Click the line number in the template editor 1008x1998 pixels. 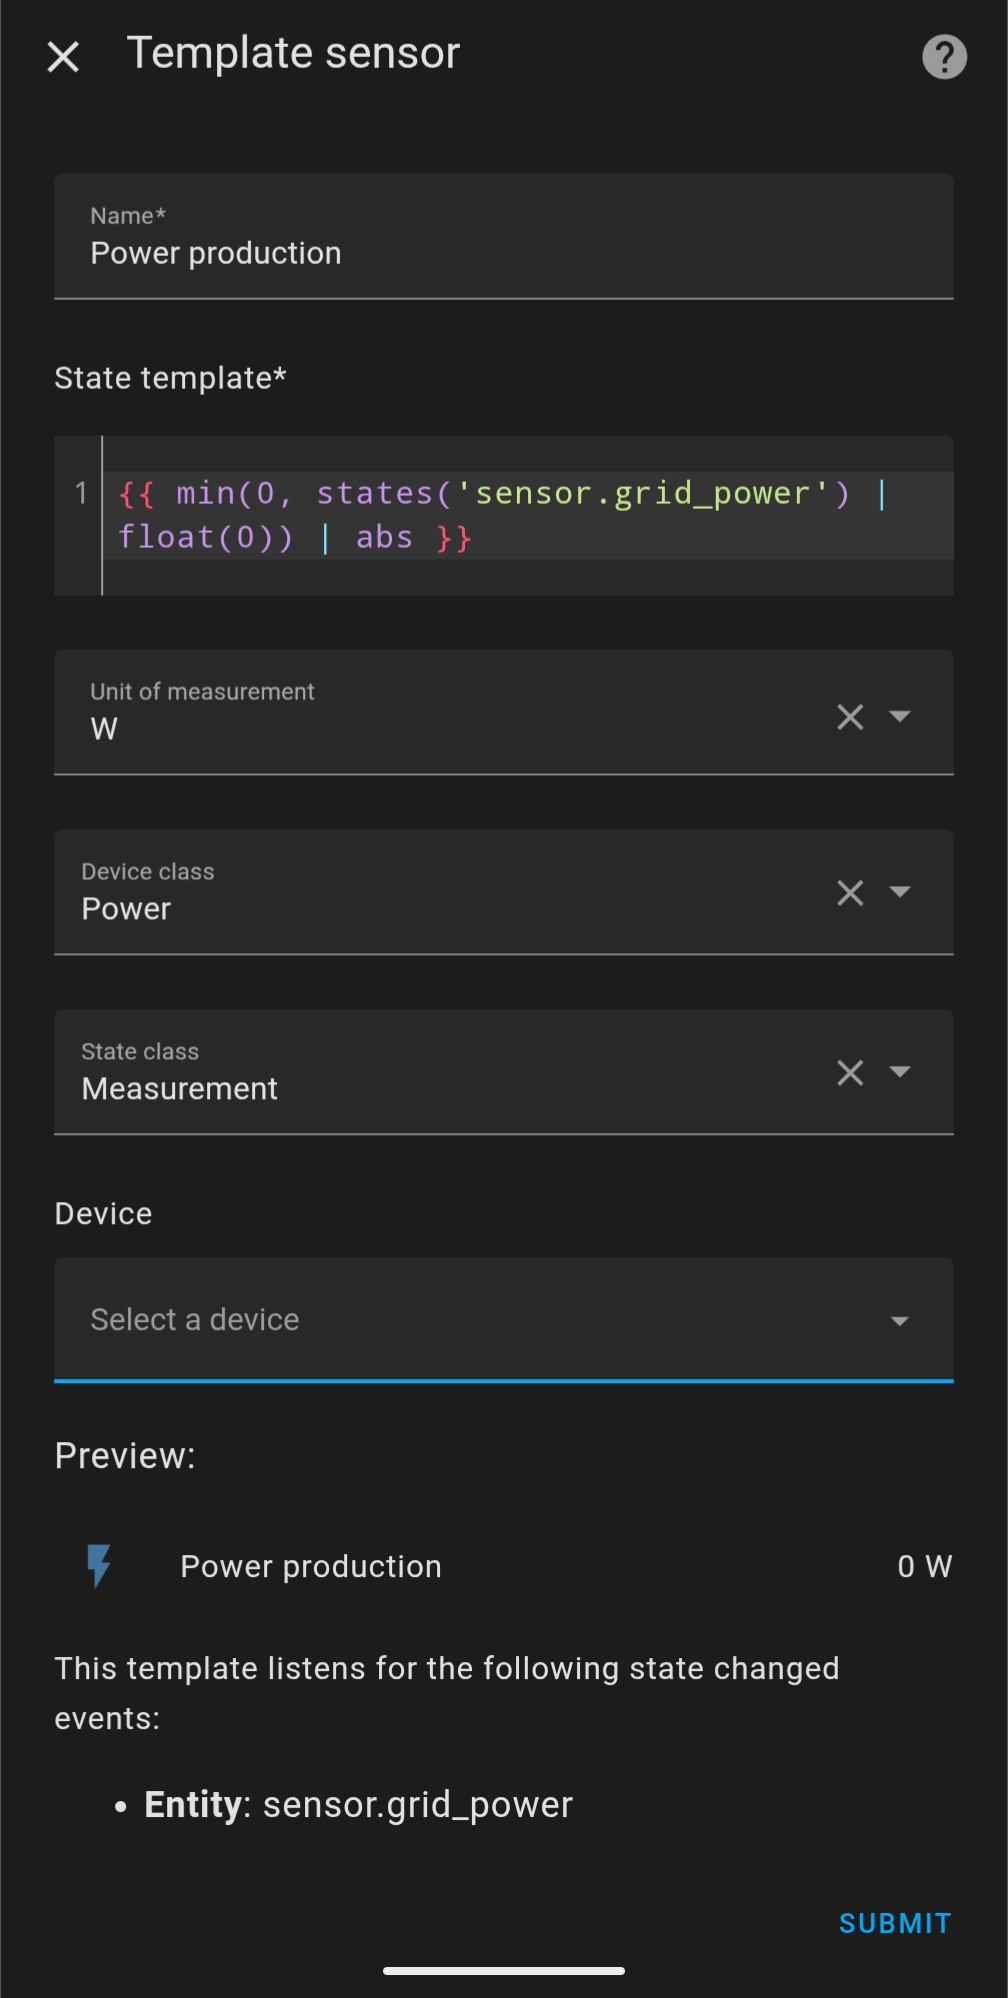(x=81, y=493)
